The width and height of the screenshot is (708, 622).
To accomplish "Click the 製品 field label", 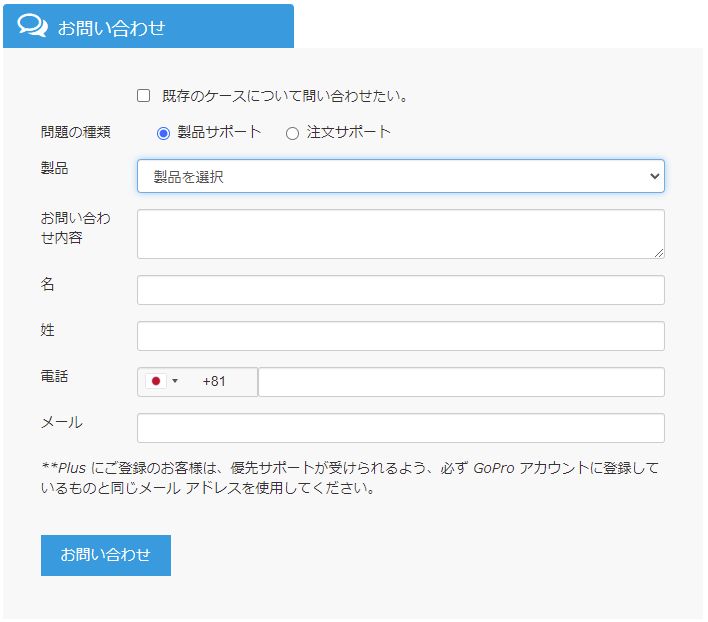I will (54, 168).
